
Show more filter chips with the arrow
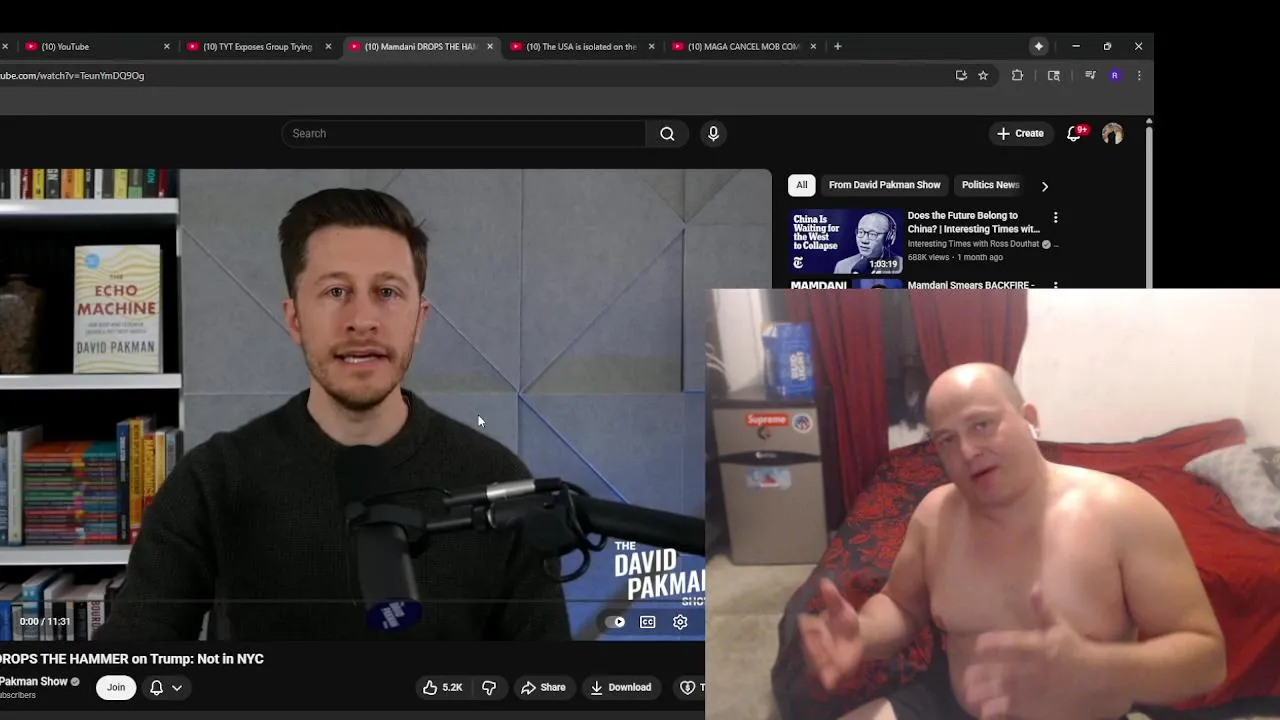(x=1045, y=186)
